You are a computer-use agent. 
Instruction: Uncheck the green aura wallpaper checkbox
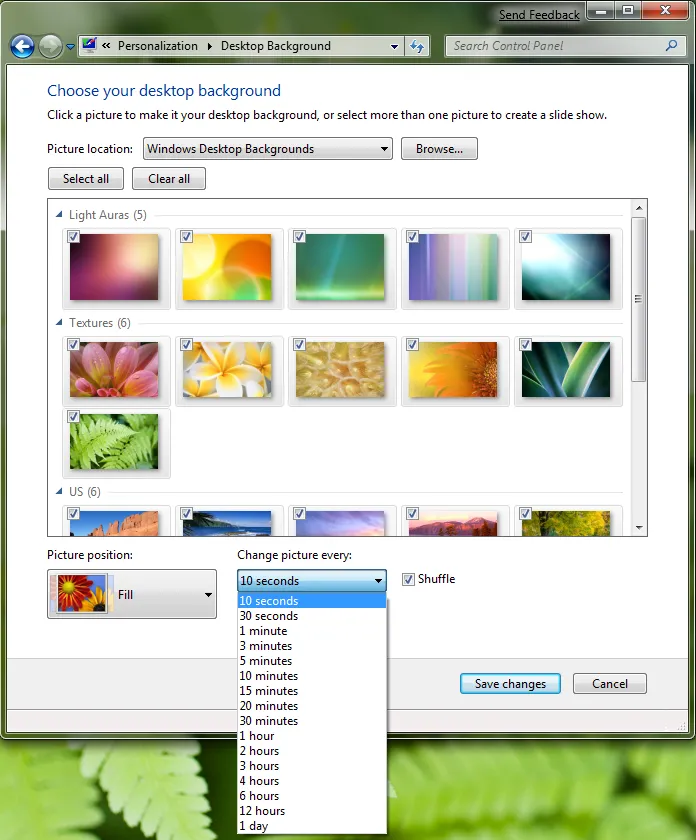pos(300,236)
